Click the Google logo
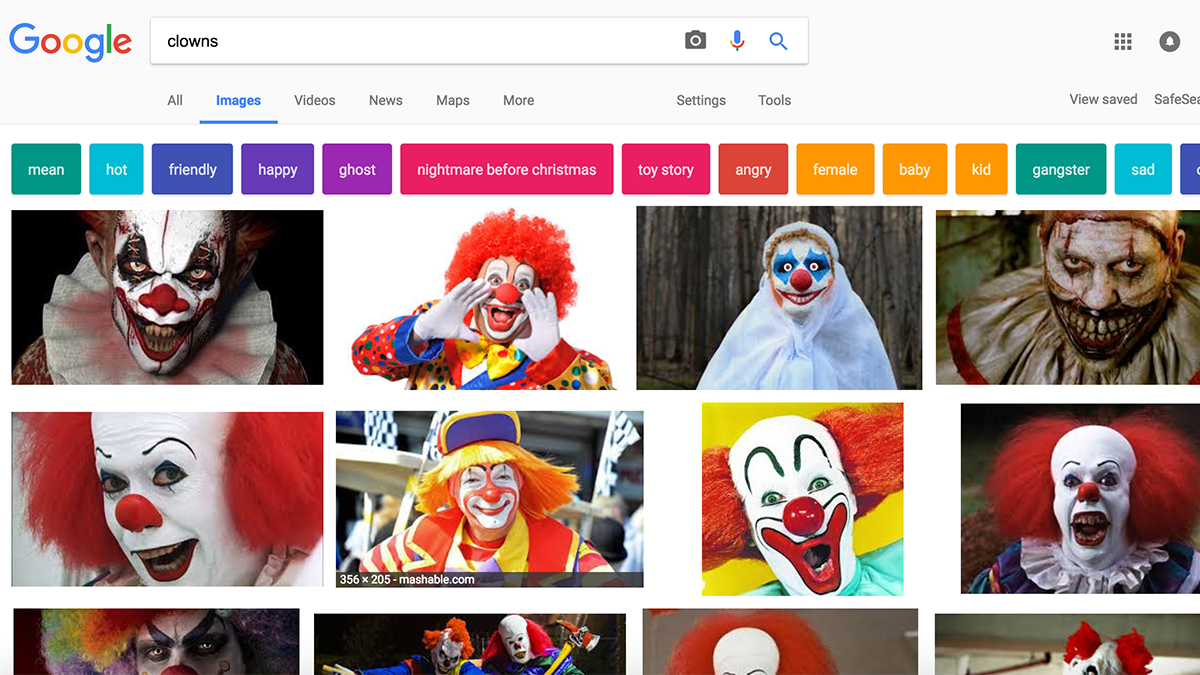The width and height of the screenshot is (1200, 675). coord(70,42)
